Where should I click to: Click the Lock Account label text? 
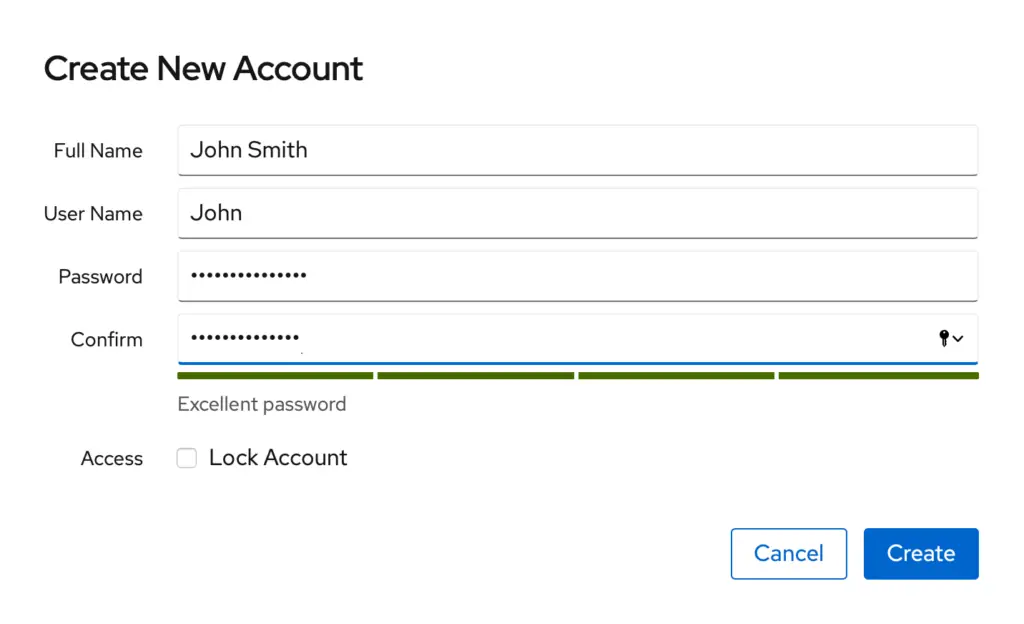tap(278, 458)
